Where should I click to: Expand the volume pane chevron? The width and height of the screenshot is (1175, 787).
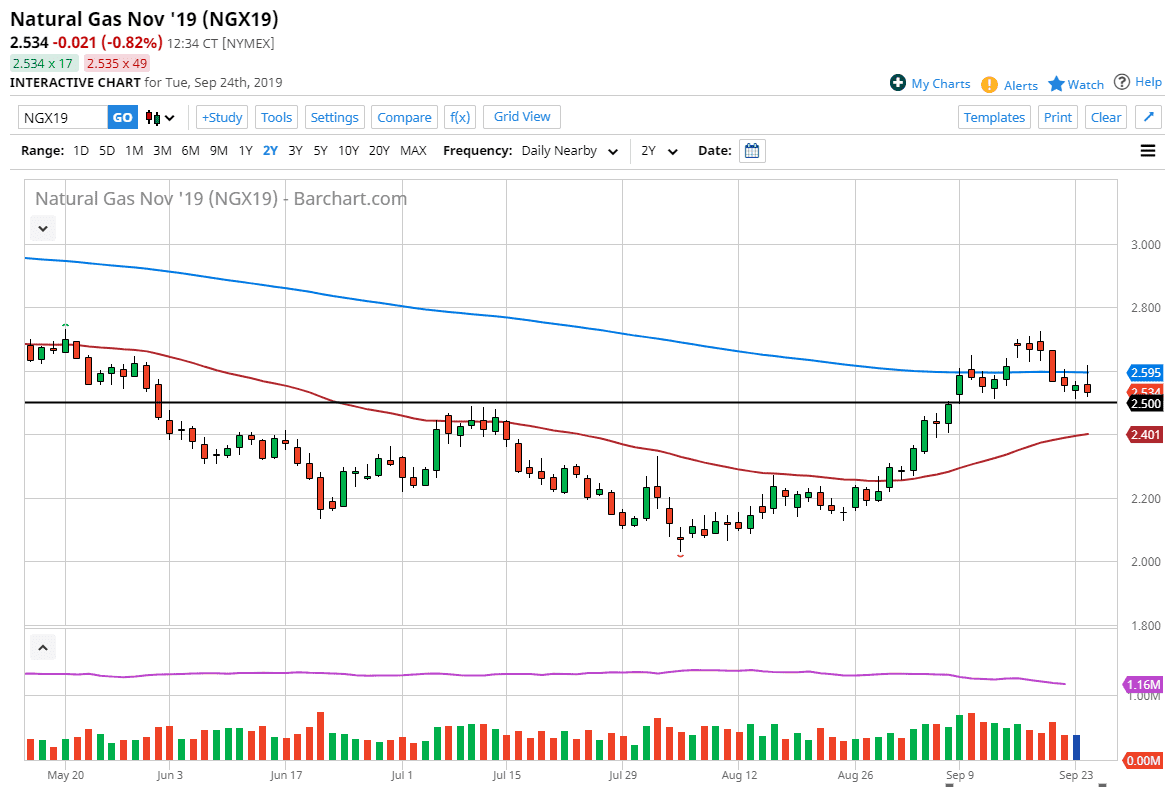(43, 647)
